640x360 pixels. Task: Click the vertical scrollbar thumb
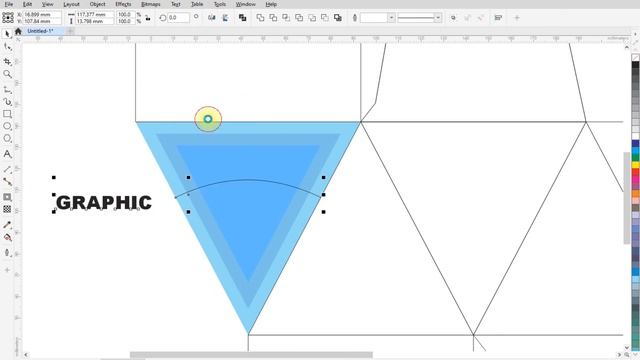[x=627, y=198]
